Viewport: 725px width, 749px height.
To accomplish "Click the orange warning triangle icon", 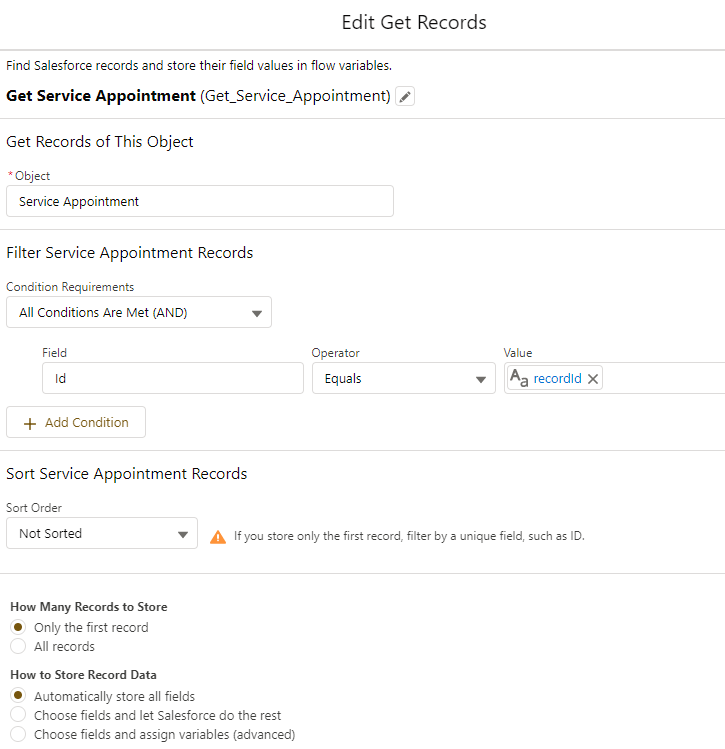I will tap(218, 537).
